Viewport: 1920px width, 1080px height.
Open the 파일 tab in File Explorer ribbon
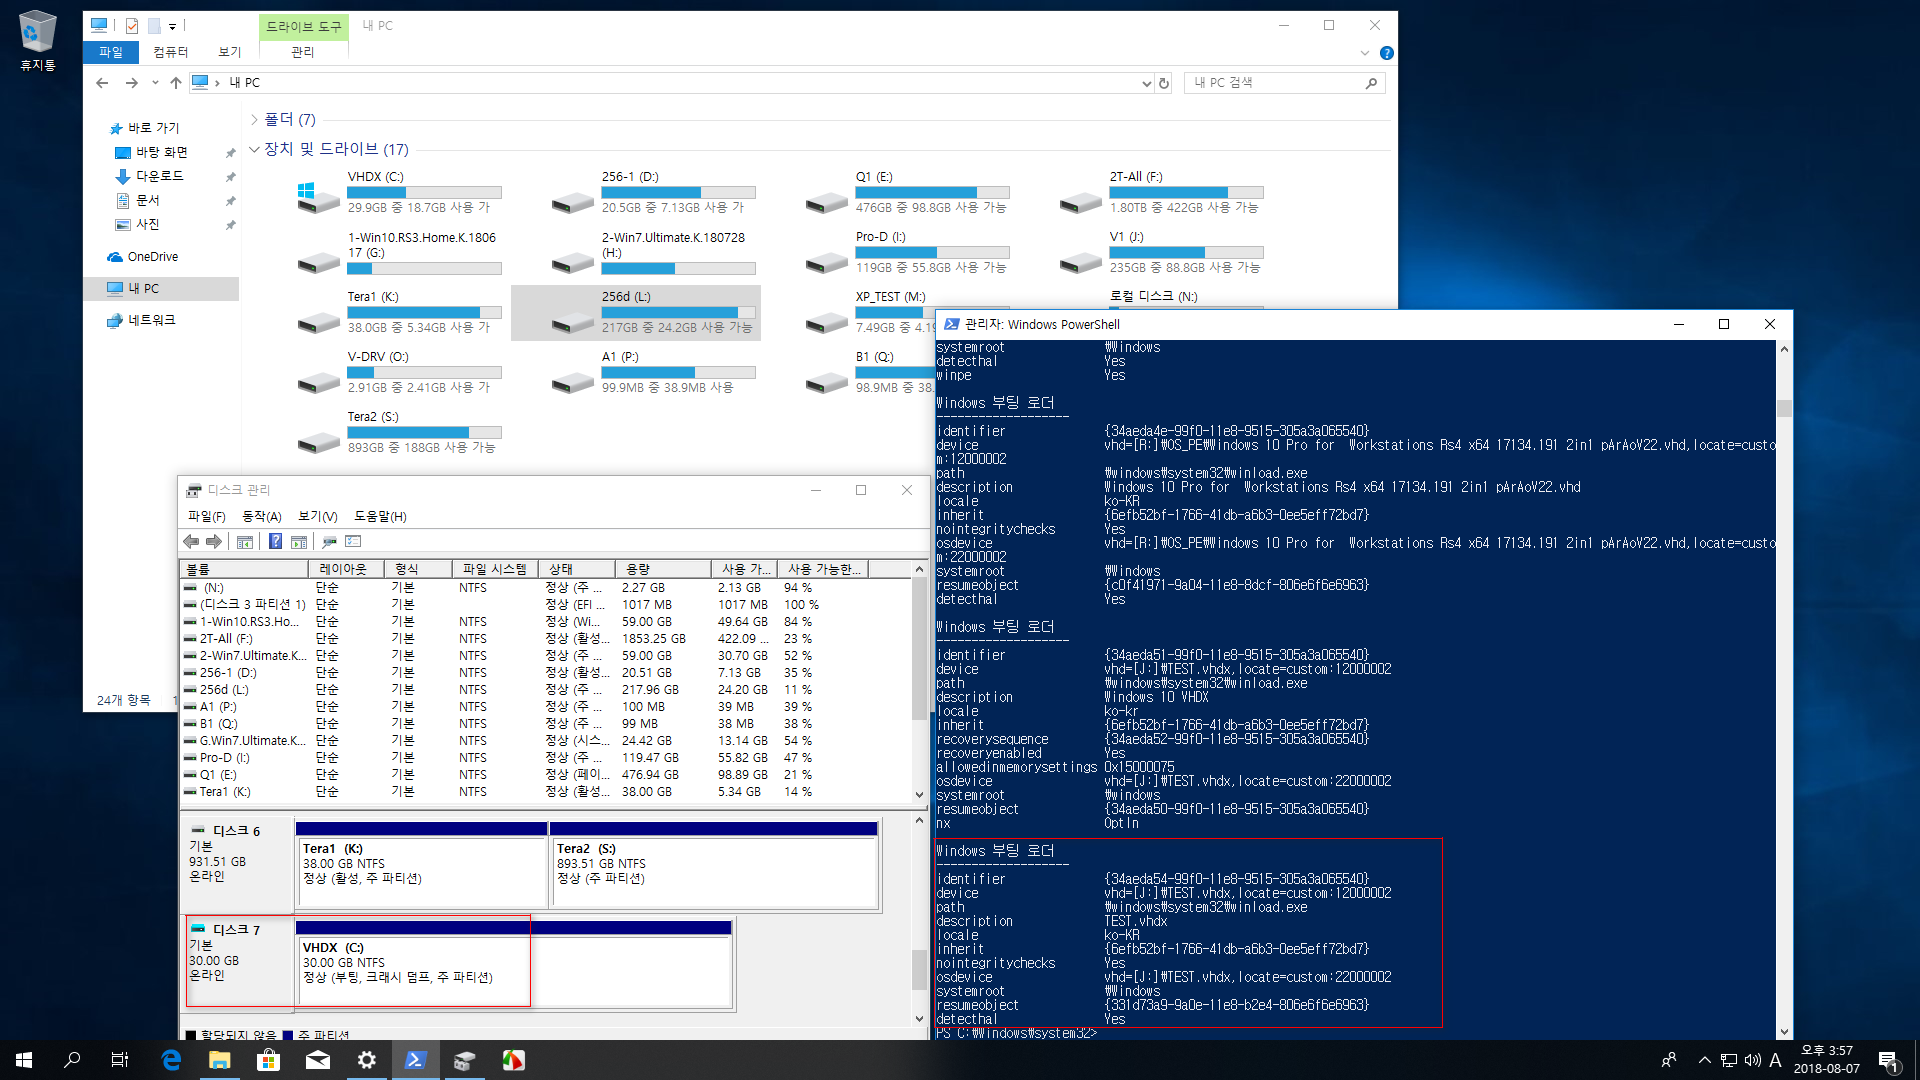(111, 52)
